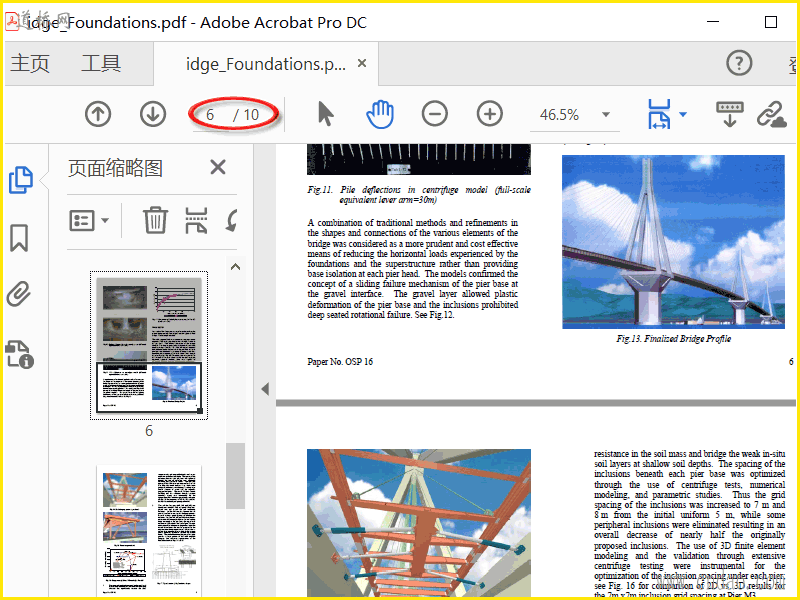This screenshot has height=600, width=800.
Task: Click the caption 'Fig.13. Finalized Bridge Profile'
Action: pyautogui.click(x=673, y=339)
